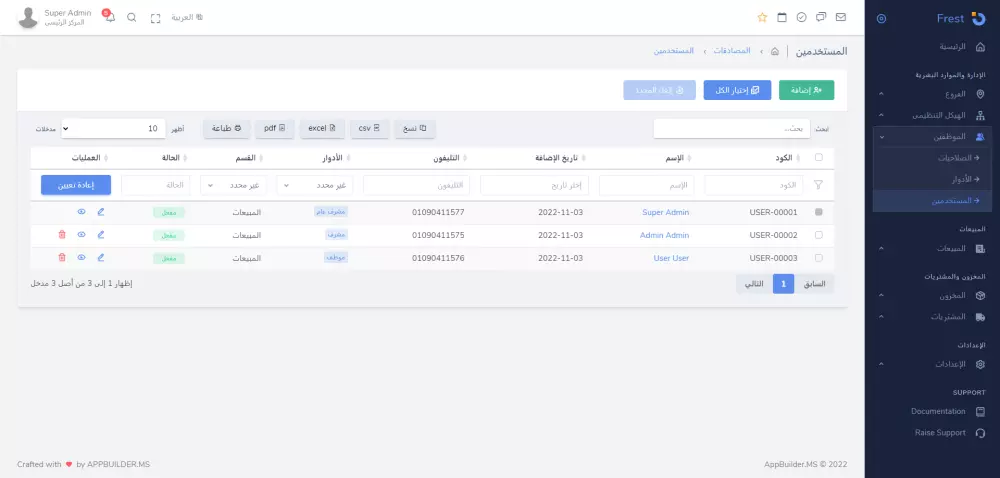This screenshot has width=1000, height=478.
Task: Click the excel export button
Action: [322, 129]
